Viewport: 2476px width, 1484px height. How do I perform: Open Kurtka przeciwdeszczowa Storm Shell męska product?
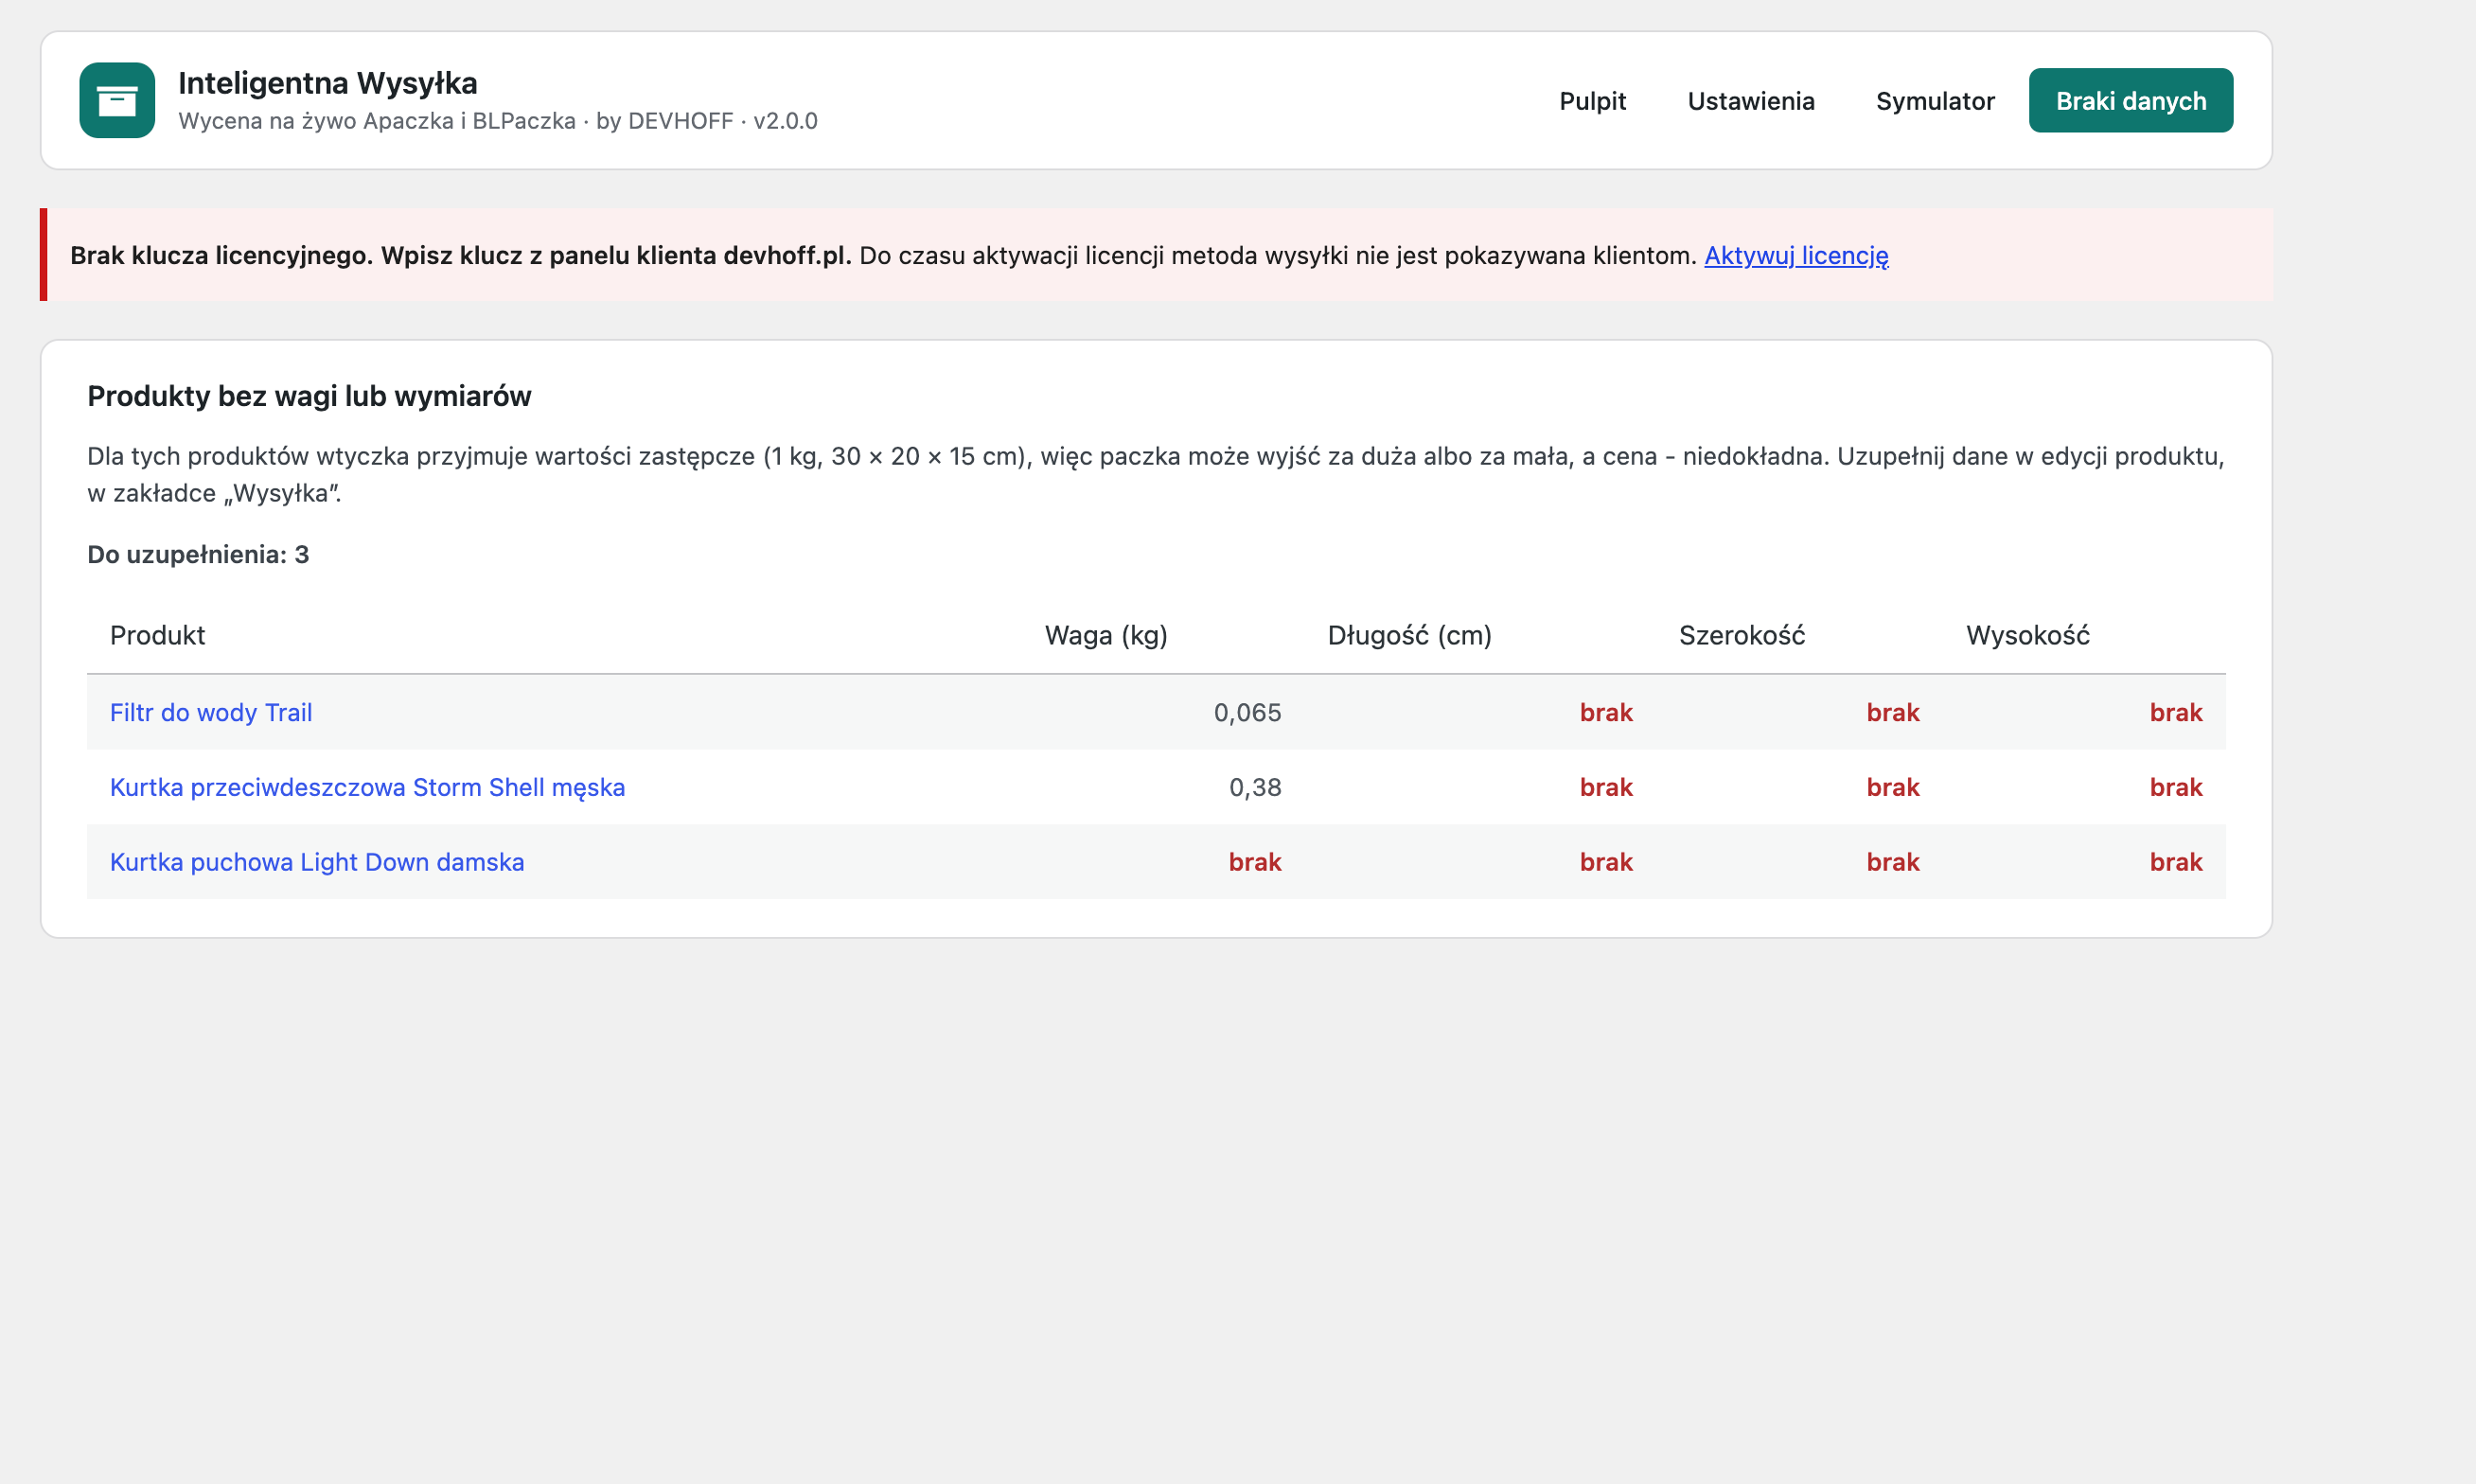(367, 787)
